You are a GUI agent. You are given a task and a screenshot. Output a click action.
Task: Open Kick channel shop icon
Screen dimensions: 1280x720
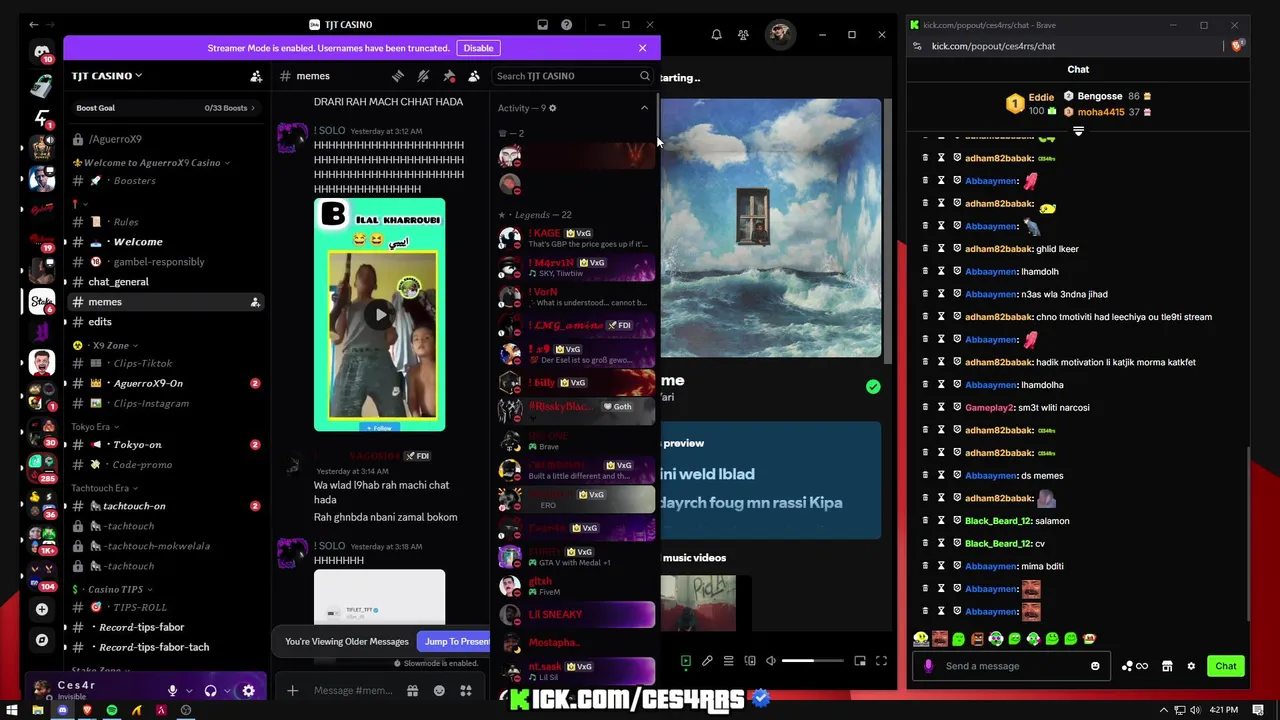pyautogui.click(x=1167, y=666)
